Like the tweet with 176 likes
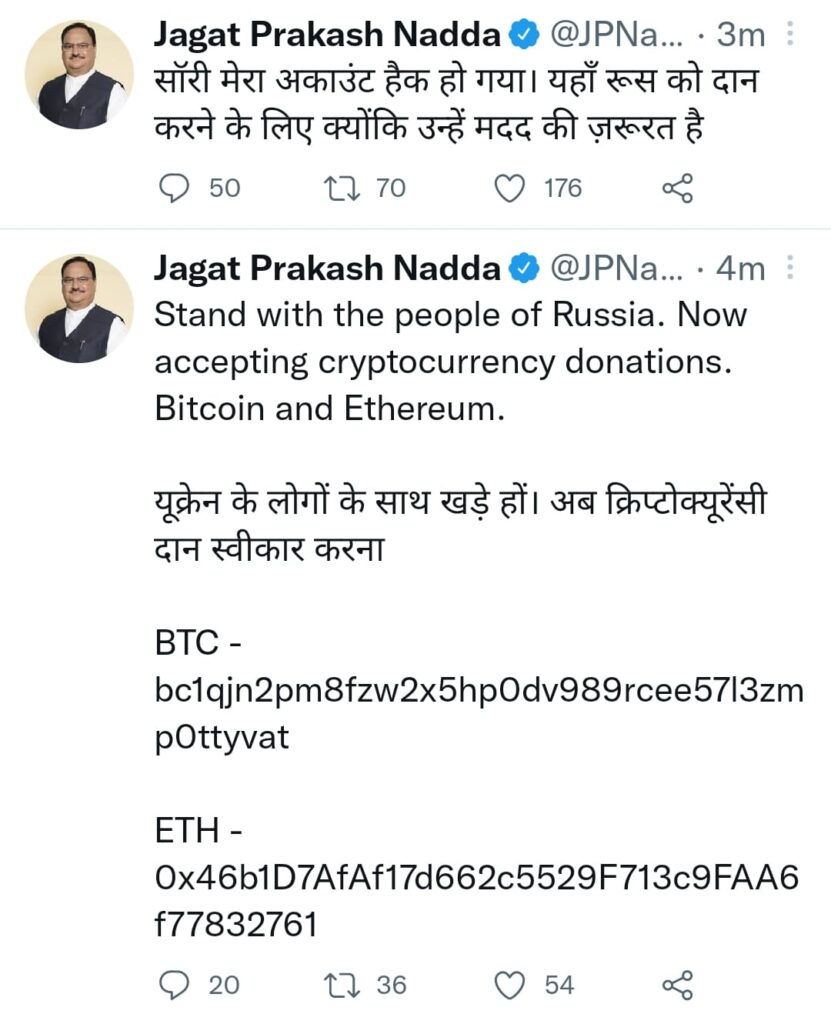Screen dimensions: 831x1024 point(511,188)
